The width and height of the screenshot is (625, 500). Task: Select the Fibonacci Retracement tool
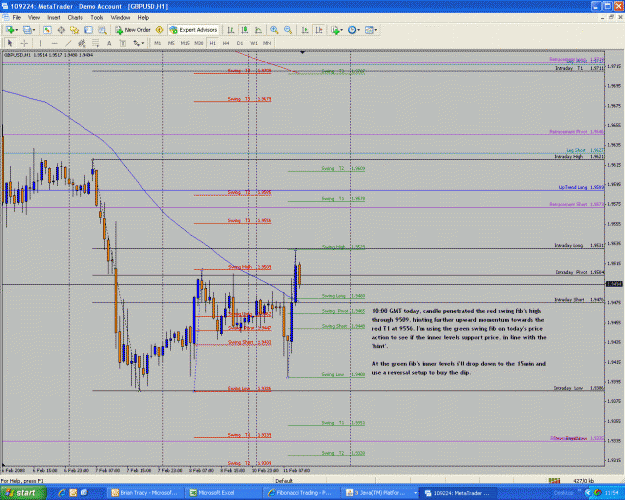[x=95, y=43]
